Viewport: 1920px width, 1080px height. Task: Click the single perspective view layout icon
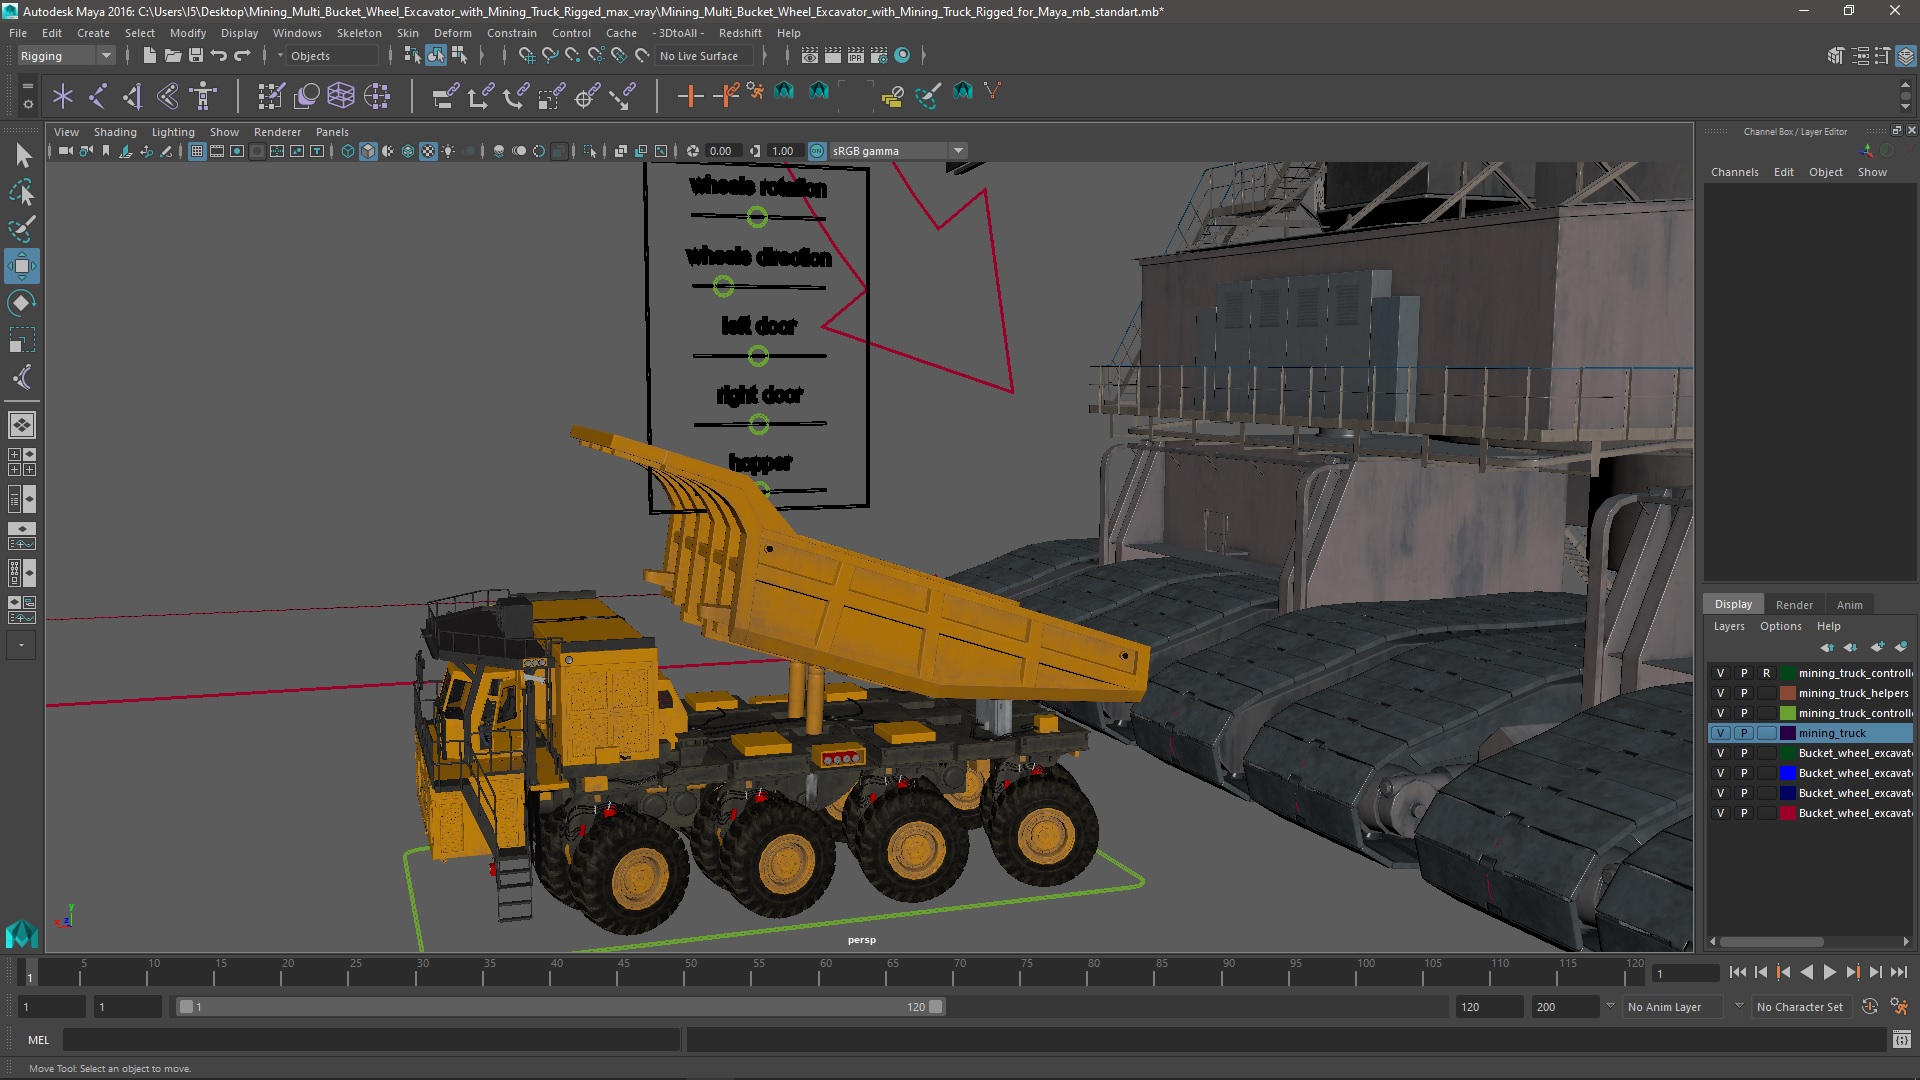point(22,425)
